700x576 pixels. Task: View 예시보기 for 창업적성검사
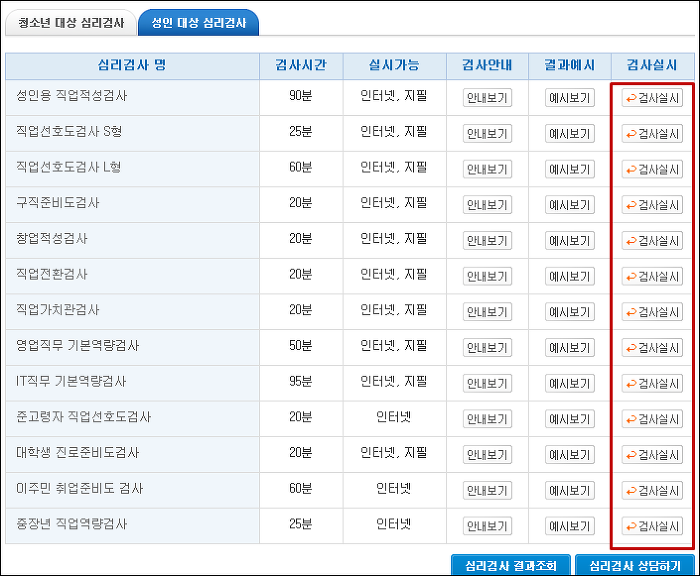[x=570, y=241]
